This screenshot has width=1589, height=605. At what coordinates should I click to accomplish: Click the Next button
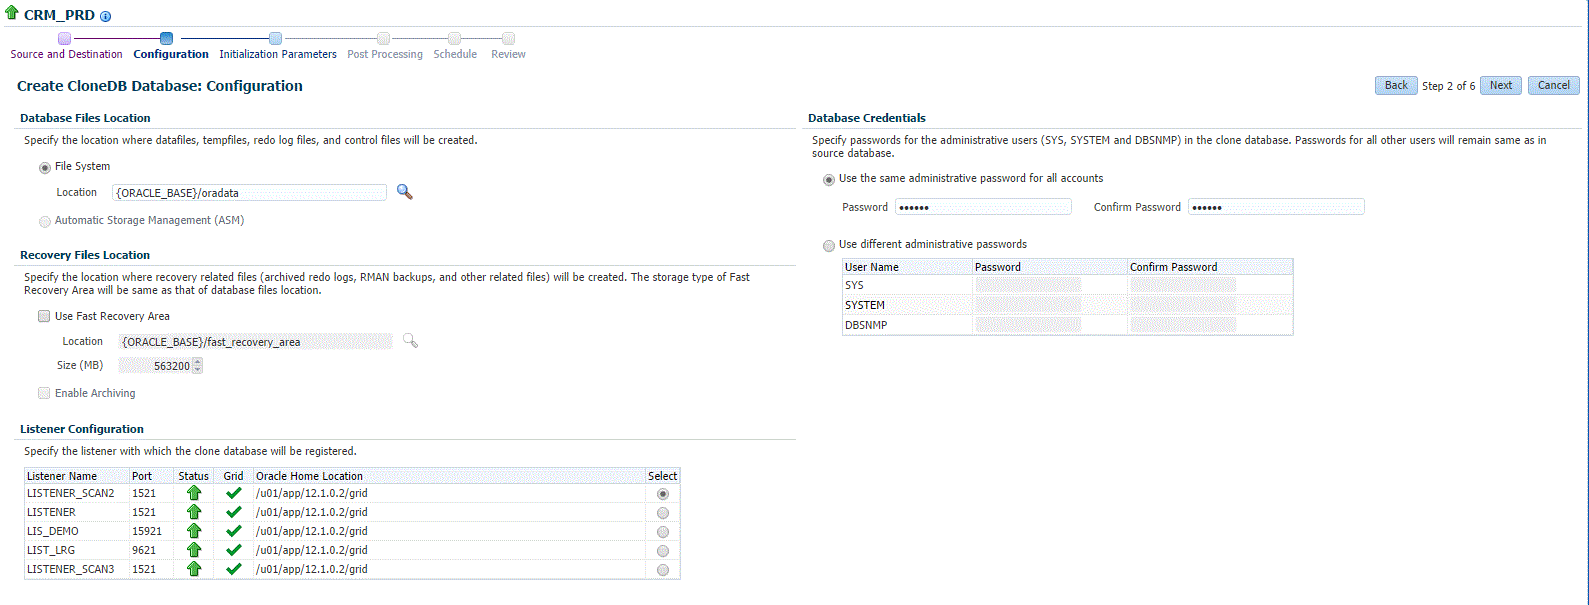tap(1501, 85)
